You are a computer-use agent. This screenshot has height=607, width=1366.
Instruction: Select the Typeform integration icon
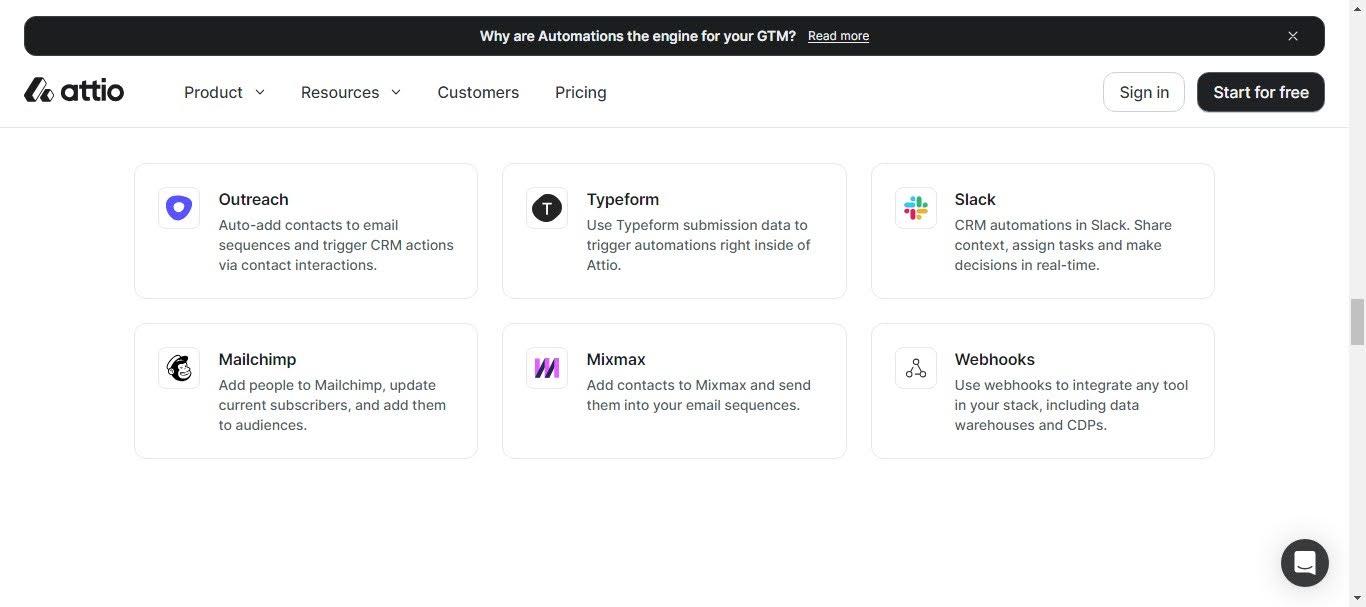pyautogui.click(x=546, y=207)
